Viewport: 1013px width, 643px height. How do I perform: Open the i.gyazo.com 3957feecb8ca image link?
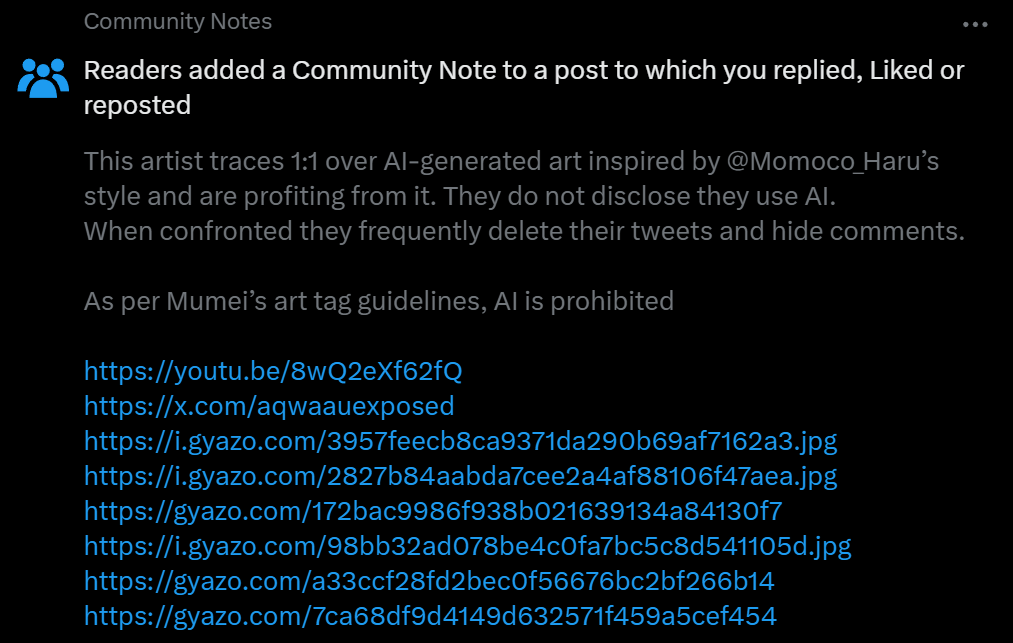pyautogui.click(x=460, y=441)
